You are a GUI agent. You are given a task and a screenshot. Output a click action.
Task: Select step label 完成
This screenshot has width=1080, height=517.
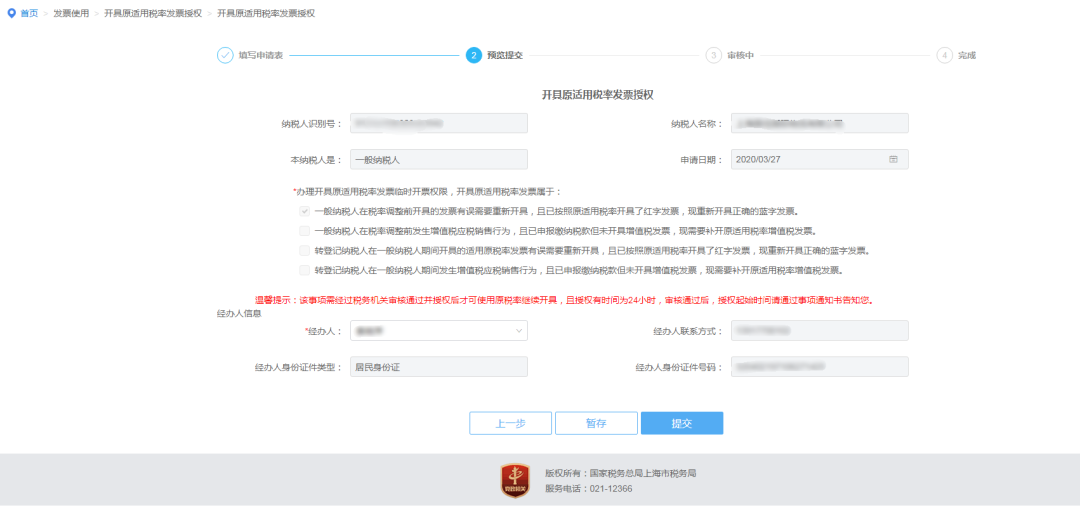tap(966, 55)
